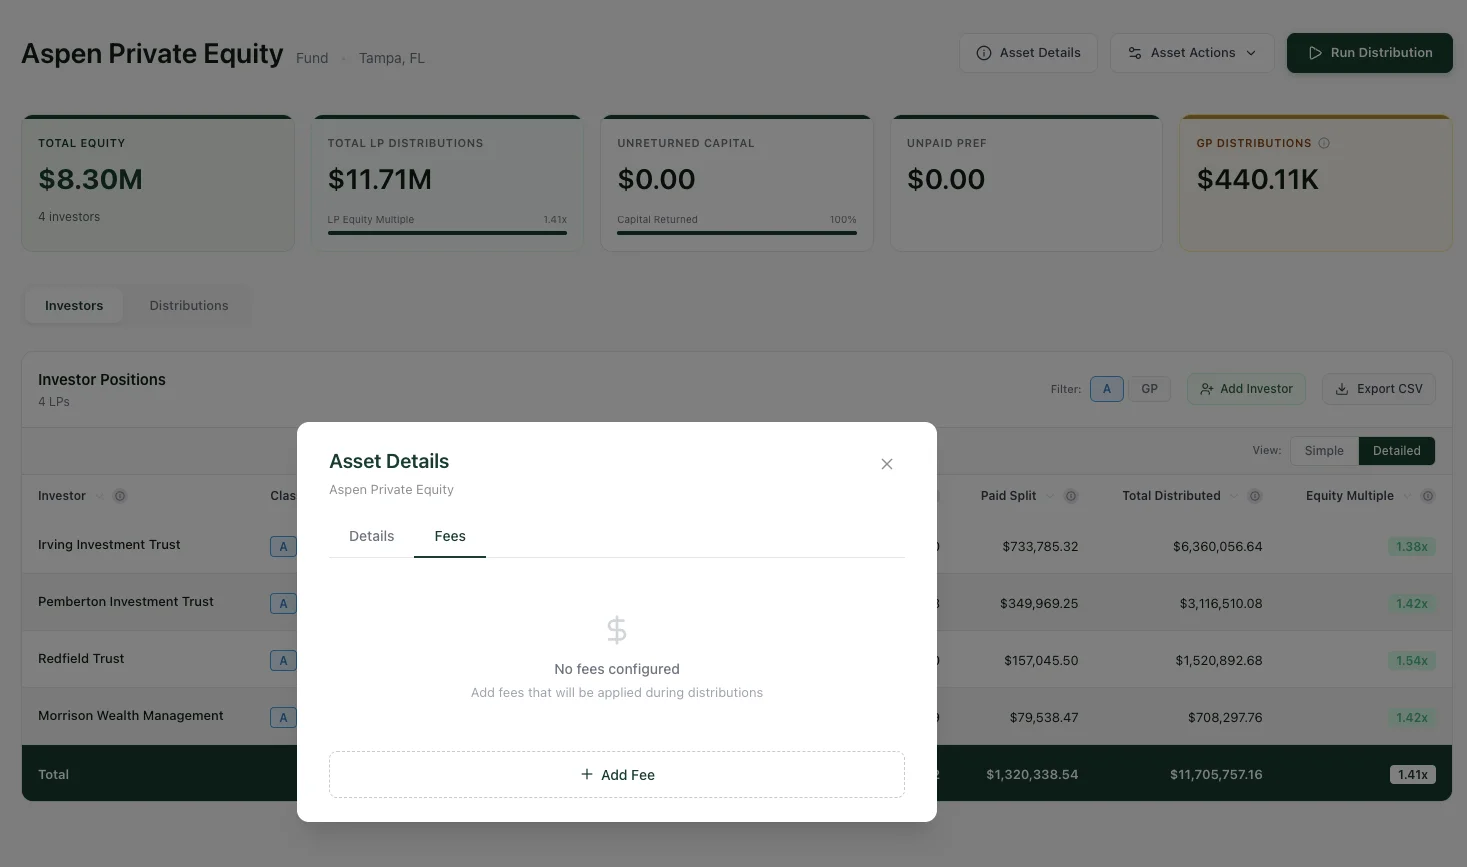1467x867 pixels.
Task: Click Add Fee in the modal
Action: pyautogui.click(x=616, y=774)
